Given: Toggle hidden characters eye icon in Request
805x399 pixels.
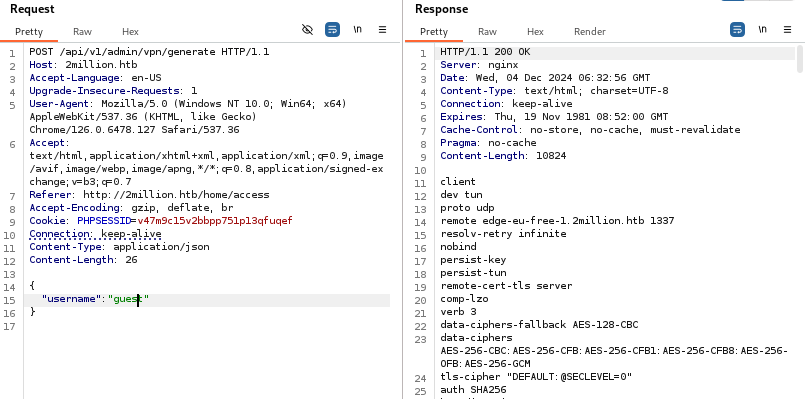Looking at the screenshot, I should 308,30.
